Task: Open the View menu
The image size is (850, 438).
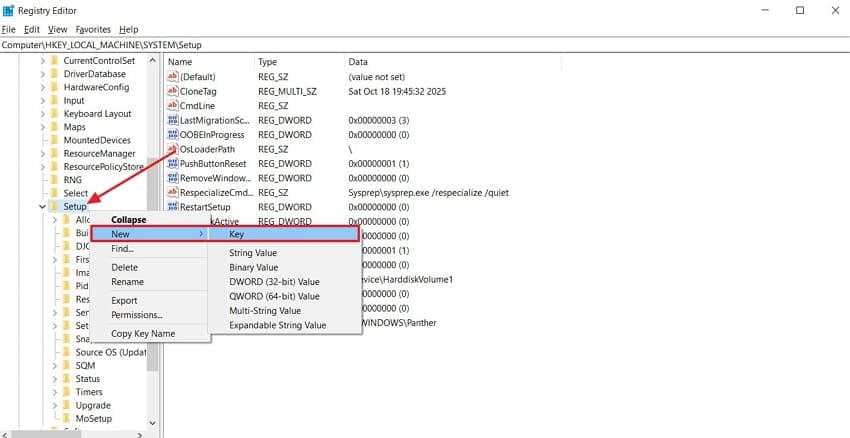Action: pyautogui.click(x=57, y=29)
